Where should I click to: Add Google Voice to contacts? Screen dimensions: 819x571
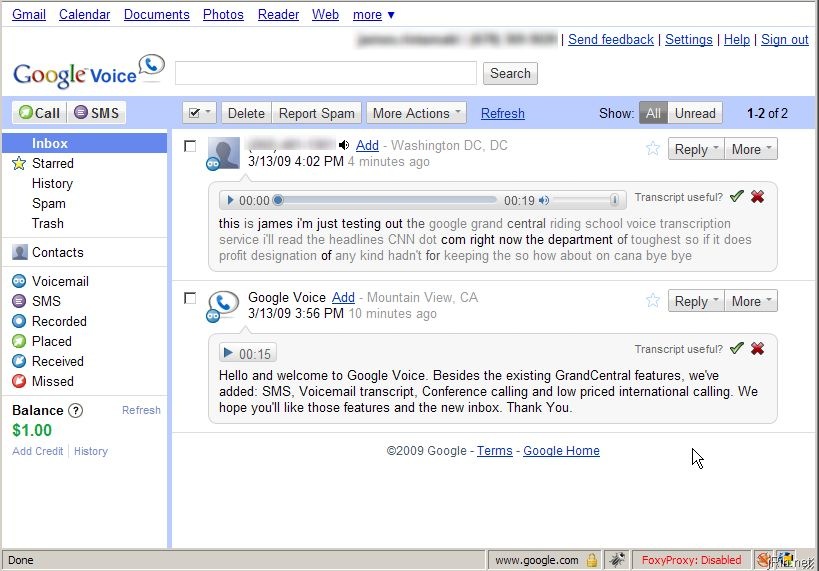tap(343, 297)
